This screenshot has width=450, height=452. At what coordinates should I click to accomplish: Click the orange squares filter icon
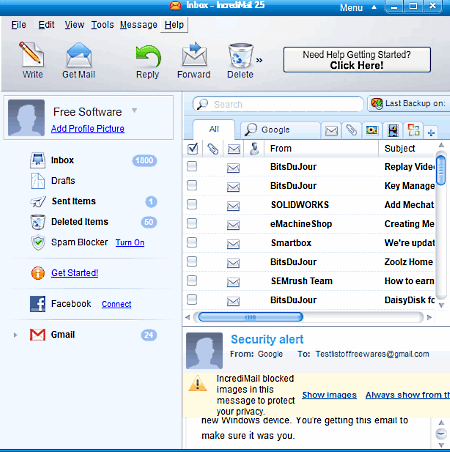pyautogui.click(x=414, y=130)
